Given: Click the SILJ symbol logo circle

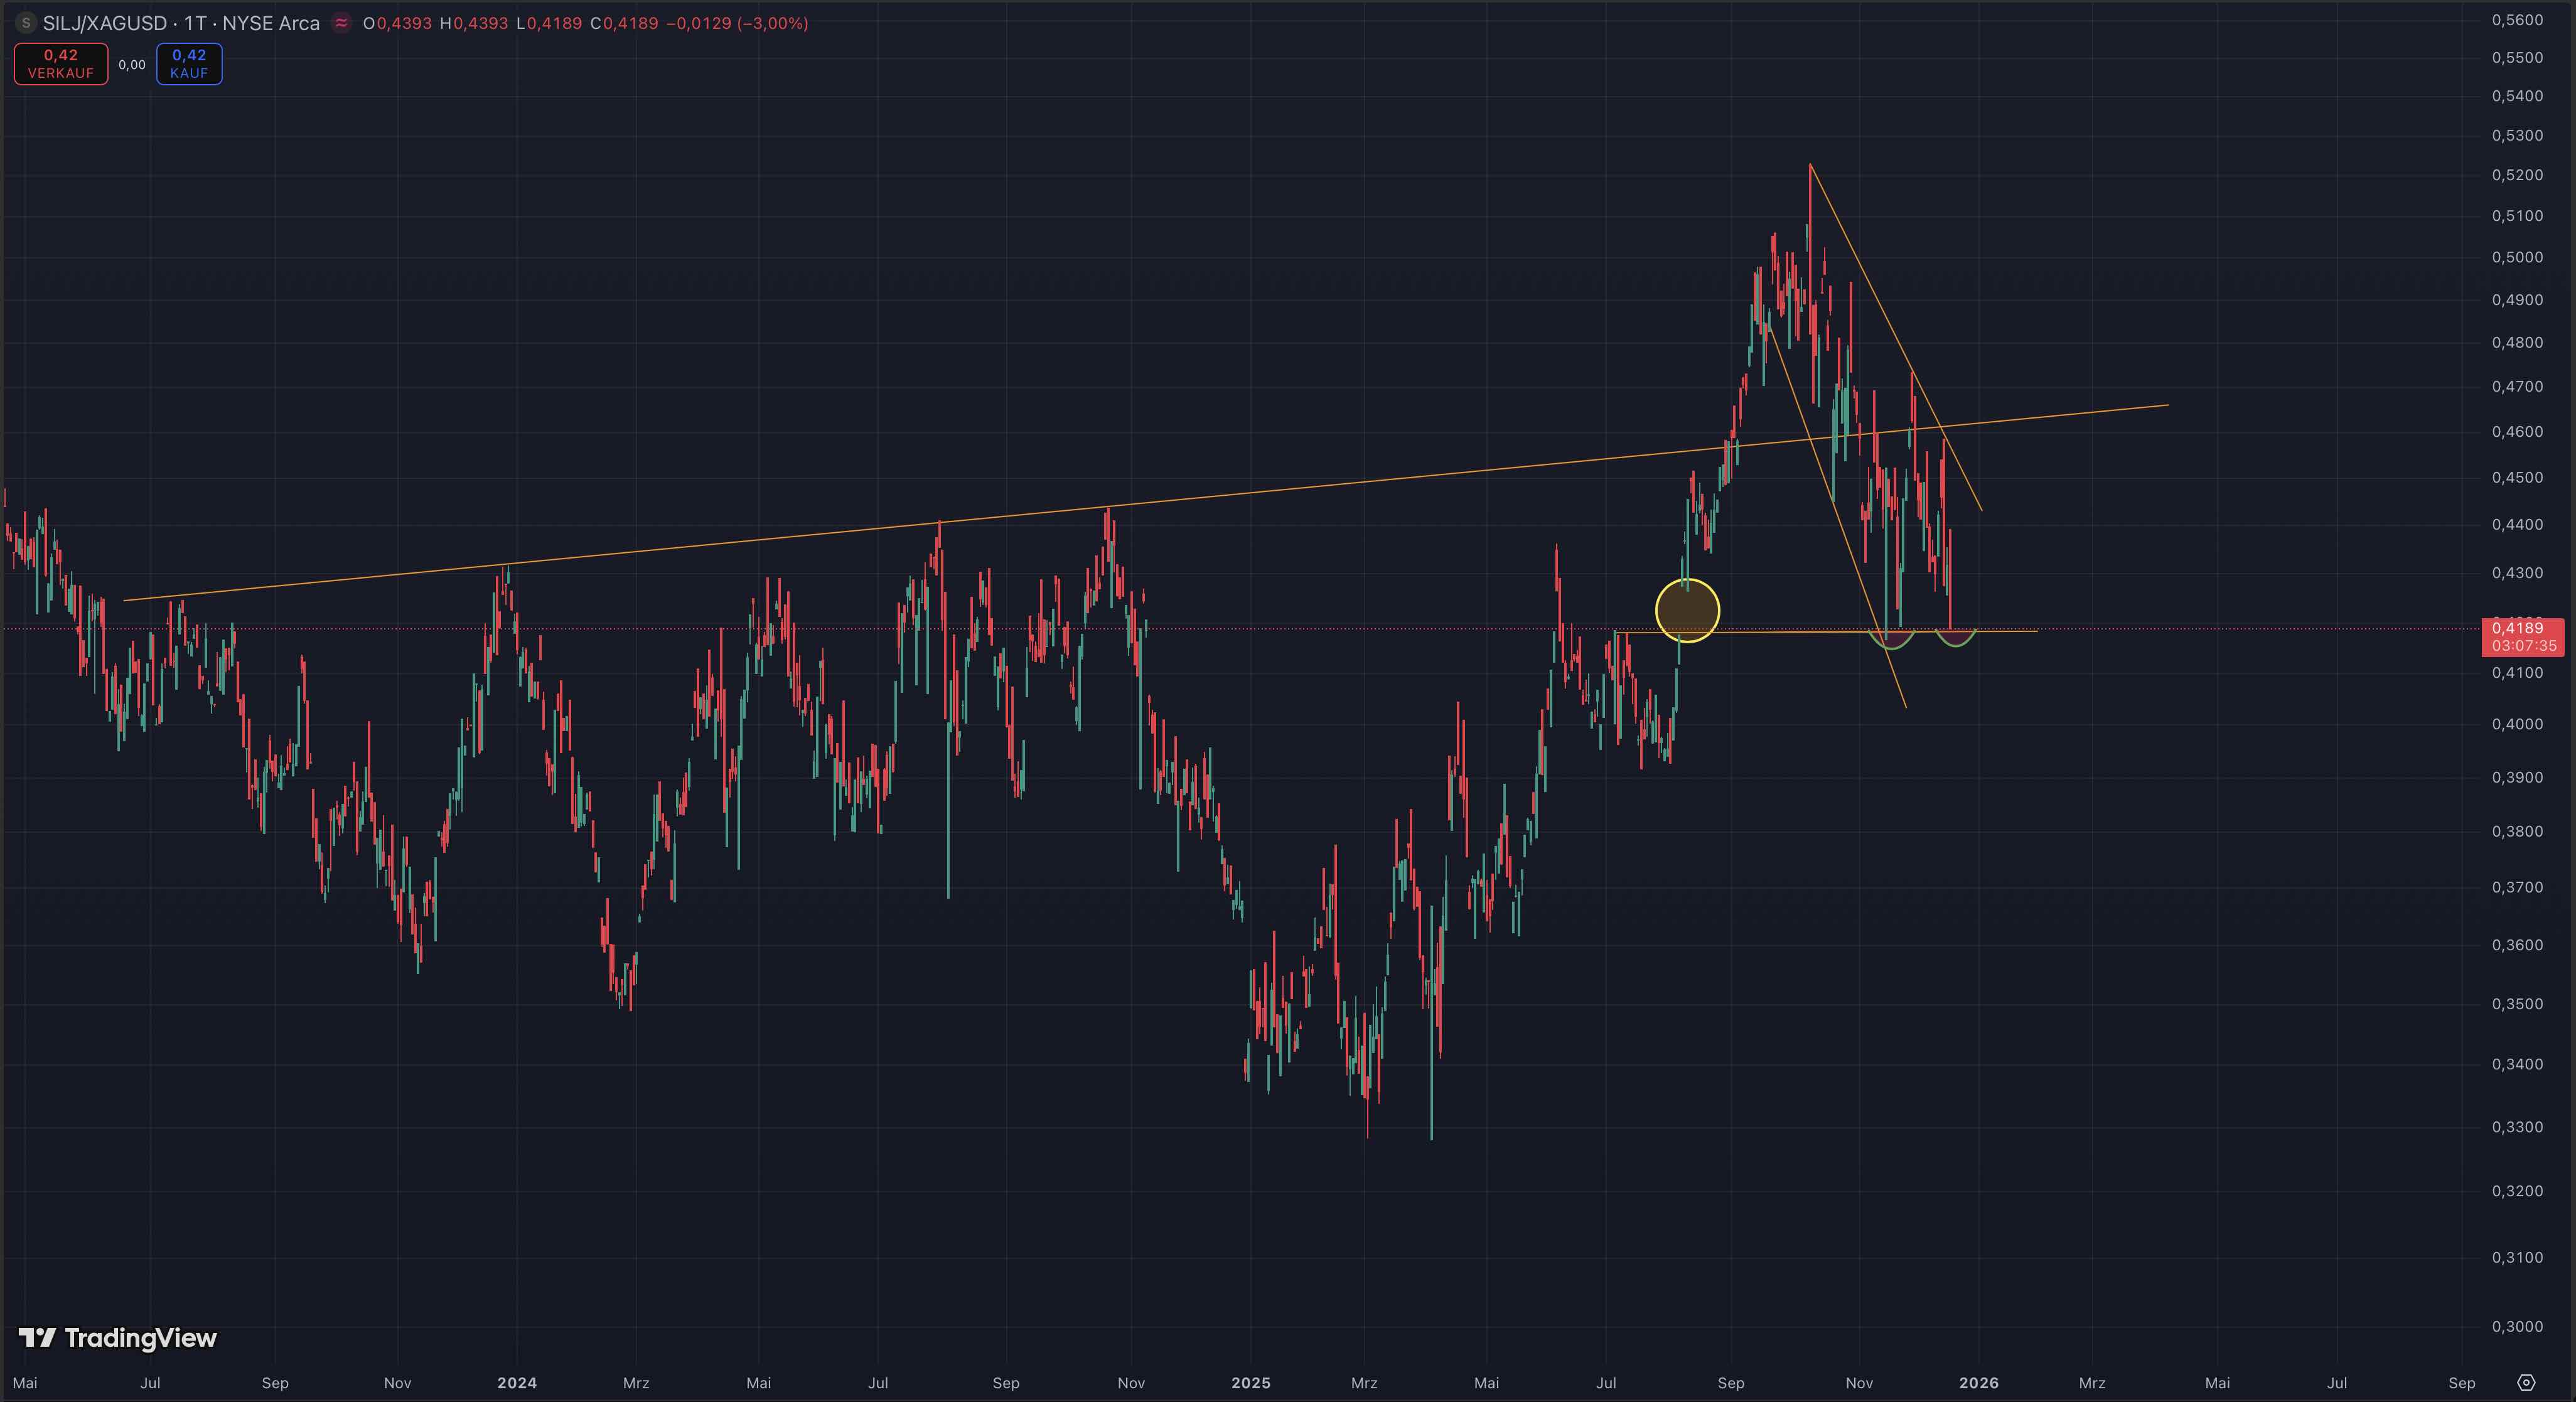Looking at the screenshot, I should [x=26, y=23].
